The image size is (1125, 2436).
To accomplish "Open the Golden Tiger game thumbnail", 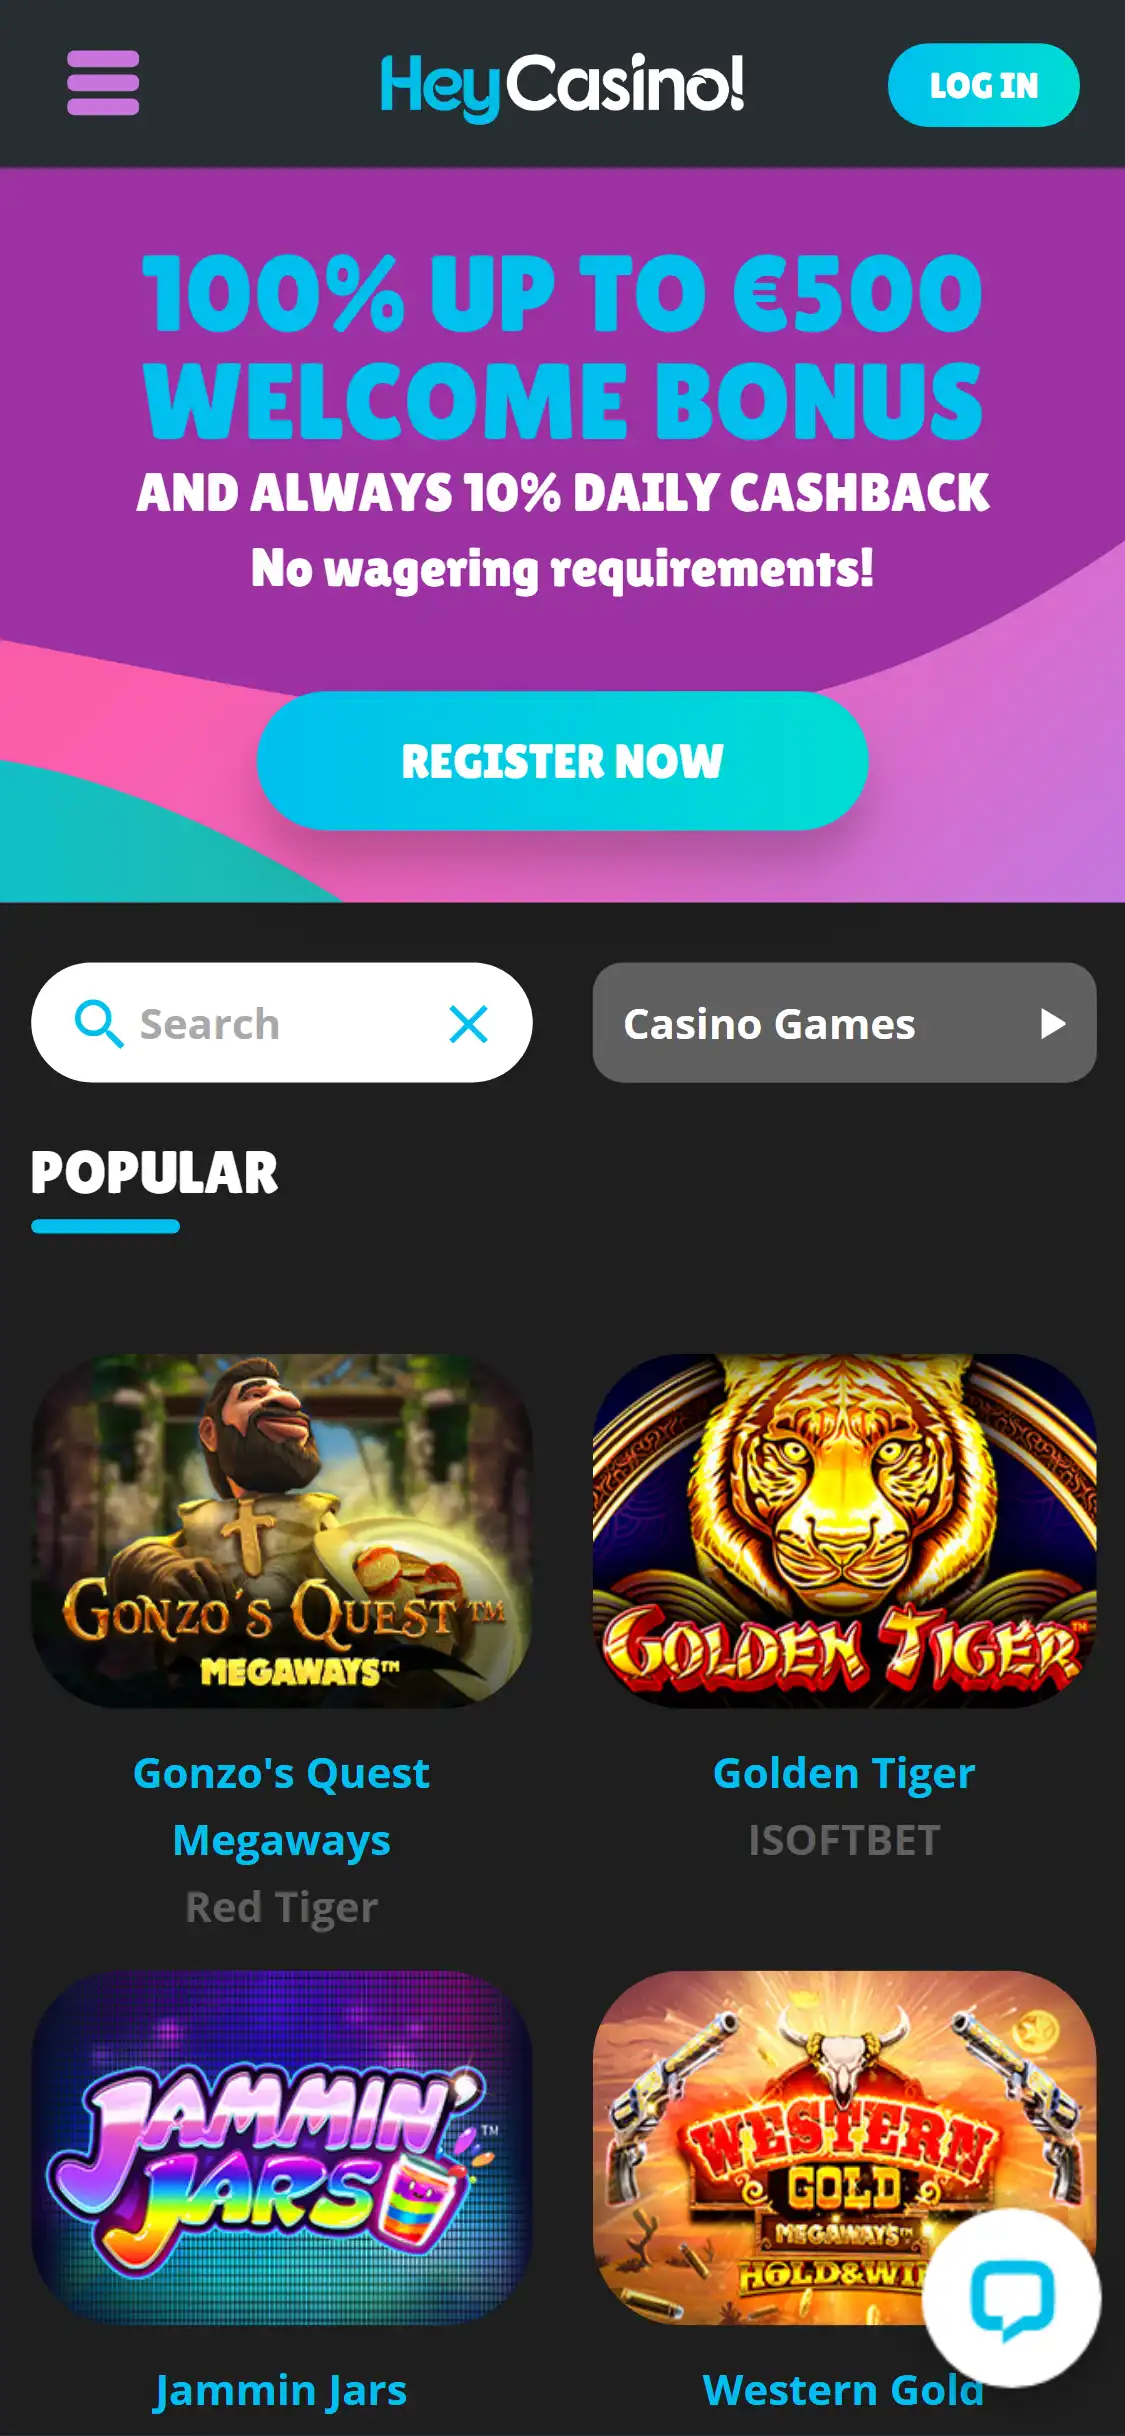I will tap(844, 1530).
